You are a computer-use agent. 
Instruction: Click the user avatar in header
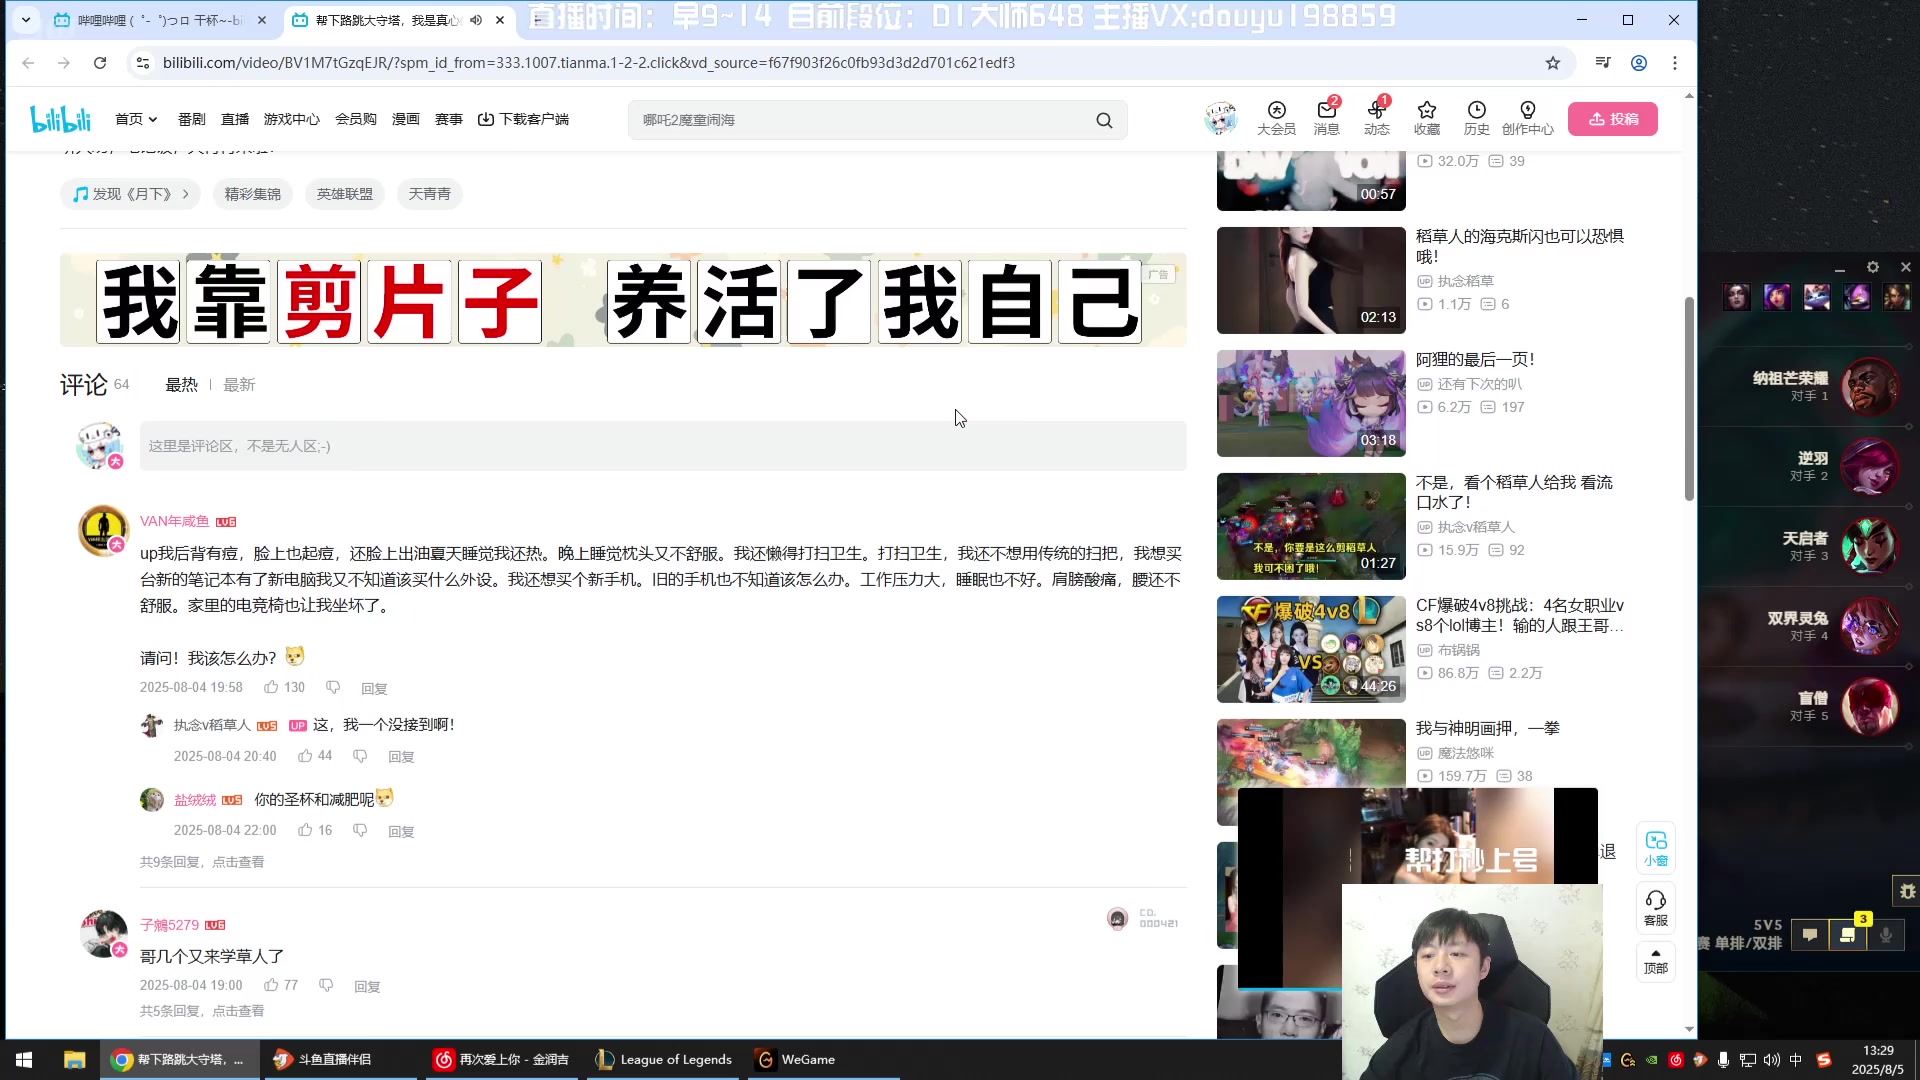pos(1220,118)
